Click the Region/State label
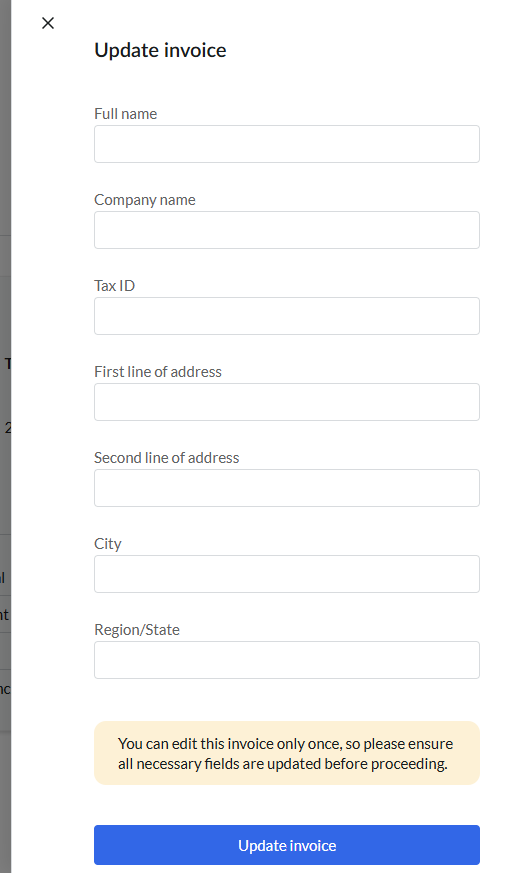The image size is (513, 873). click(x=137, y=630)
